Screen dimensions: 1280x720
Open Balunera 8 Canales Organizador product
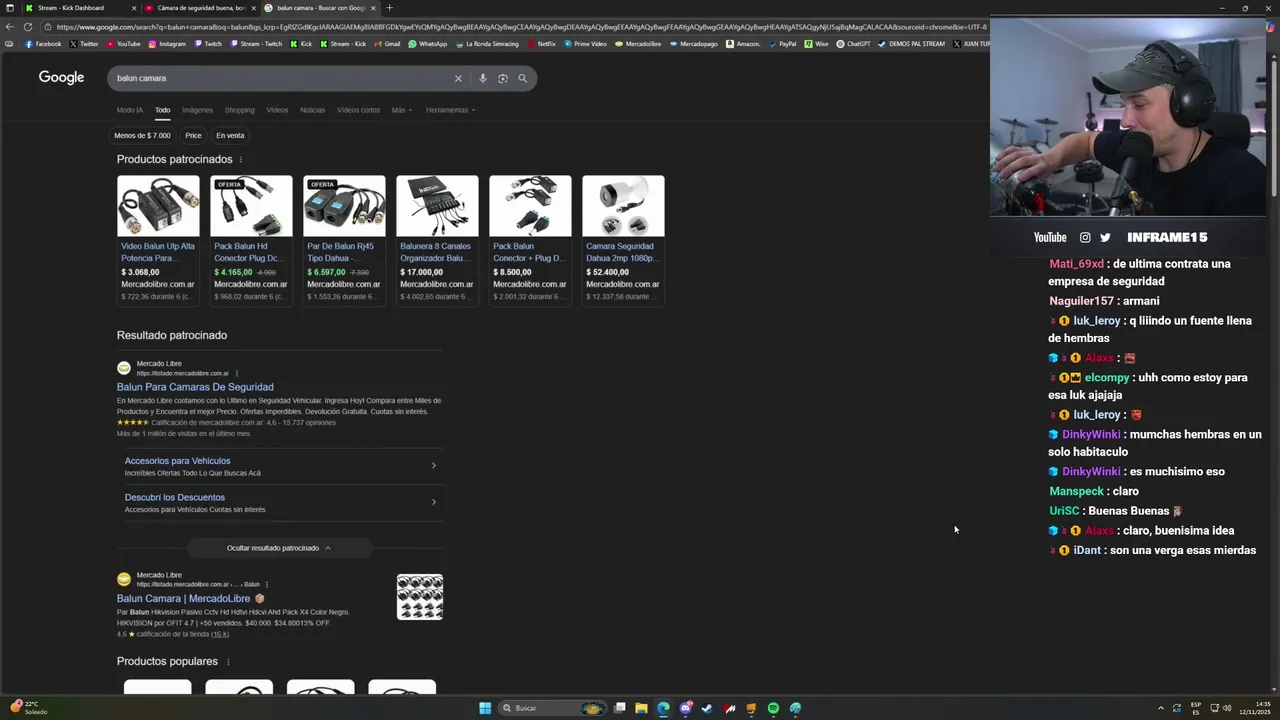pyautogui.click(x=436, y=252)
